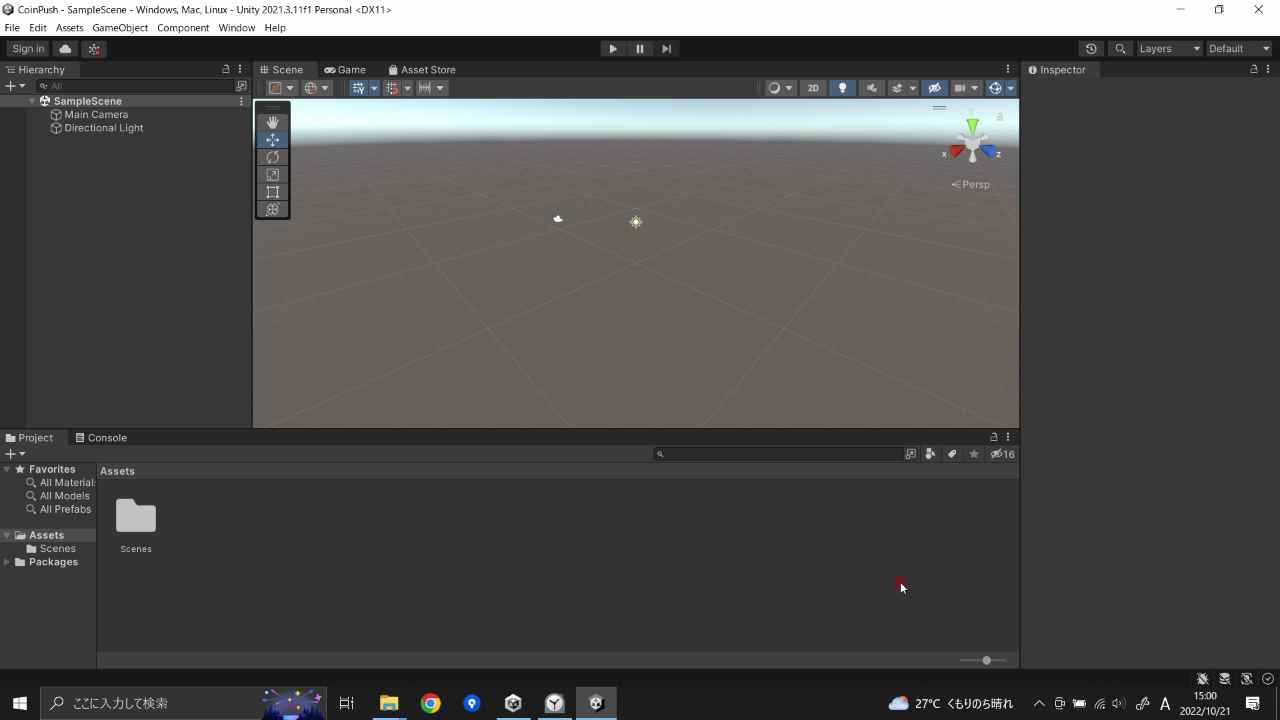Toggle scene audio mute
1280x720 pixels.
872,88
